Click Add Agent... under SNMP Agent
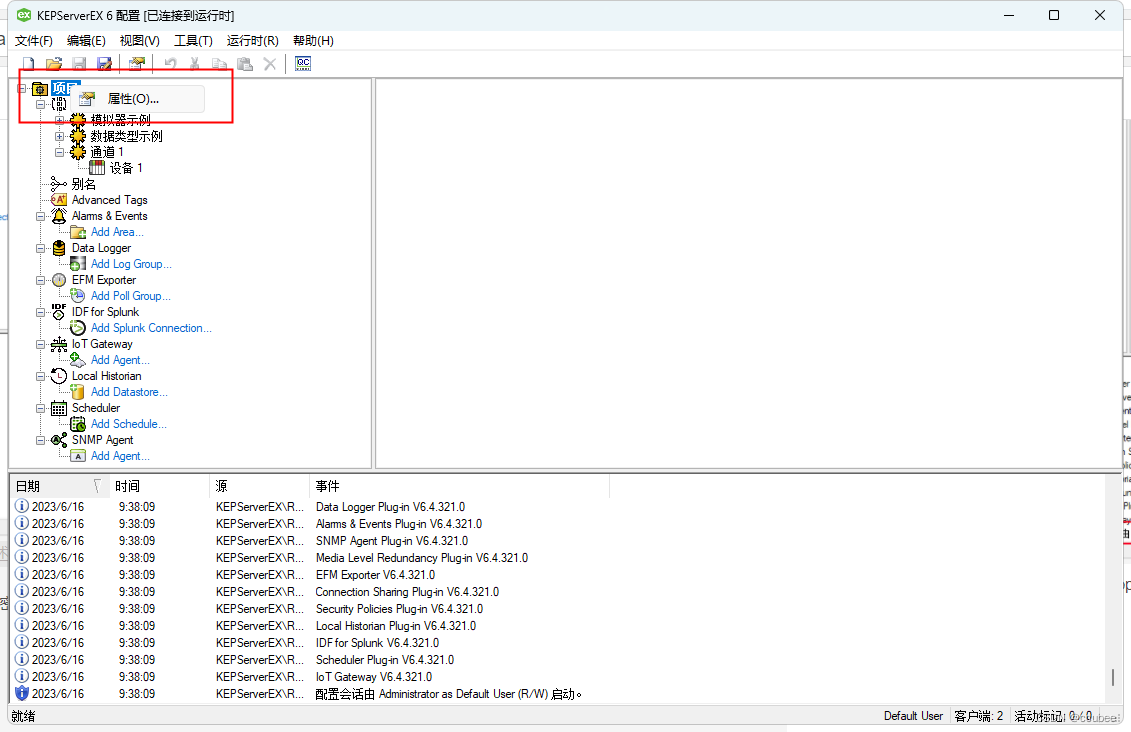Screen dimensions: 1131x732 point(120,456)
